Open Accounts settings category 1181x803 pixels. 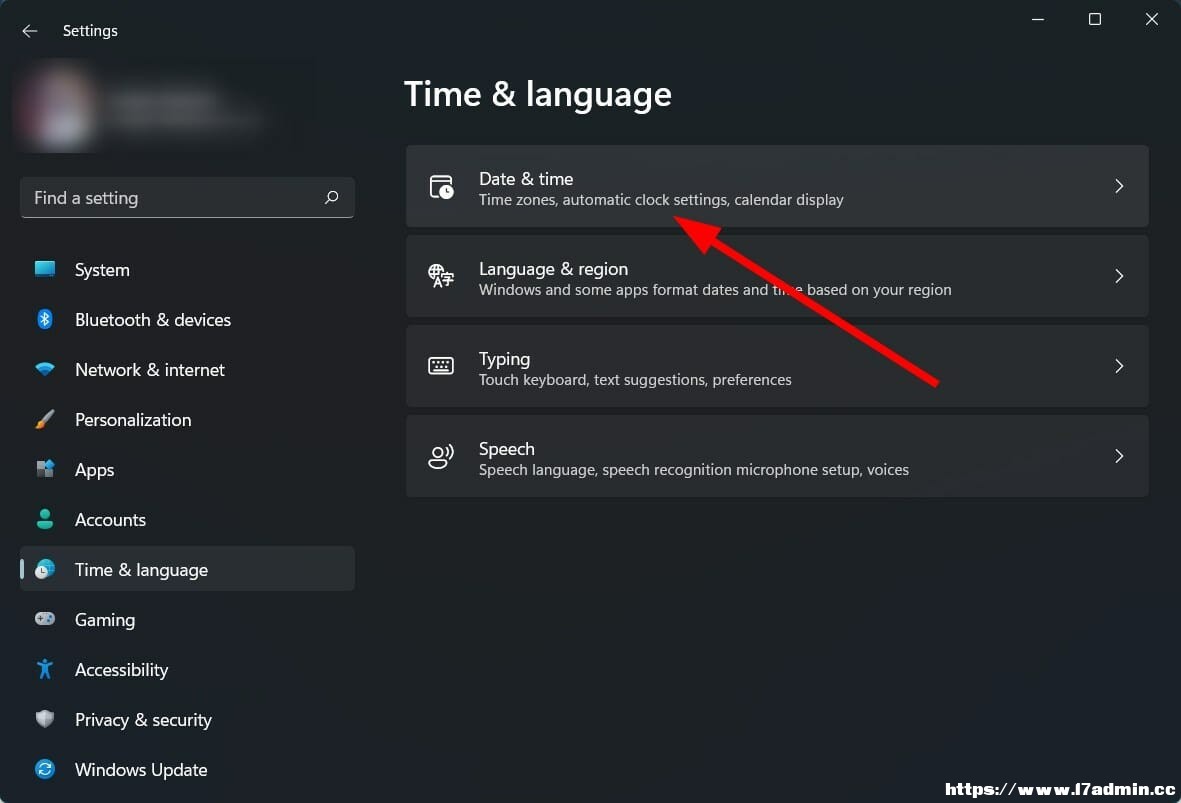pos(187,520)
